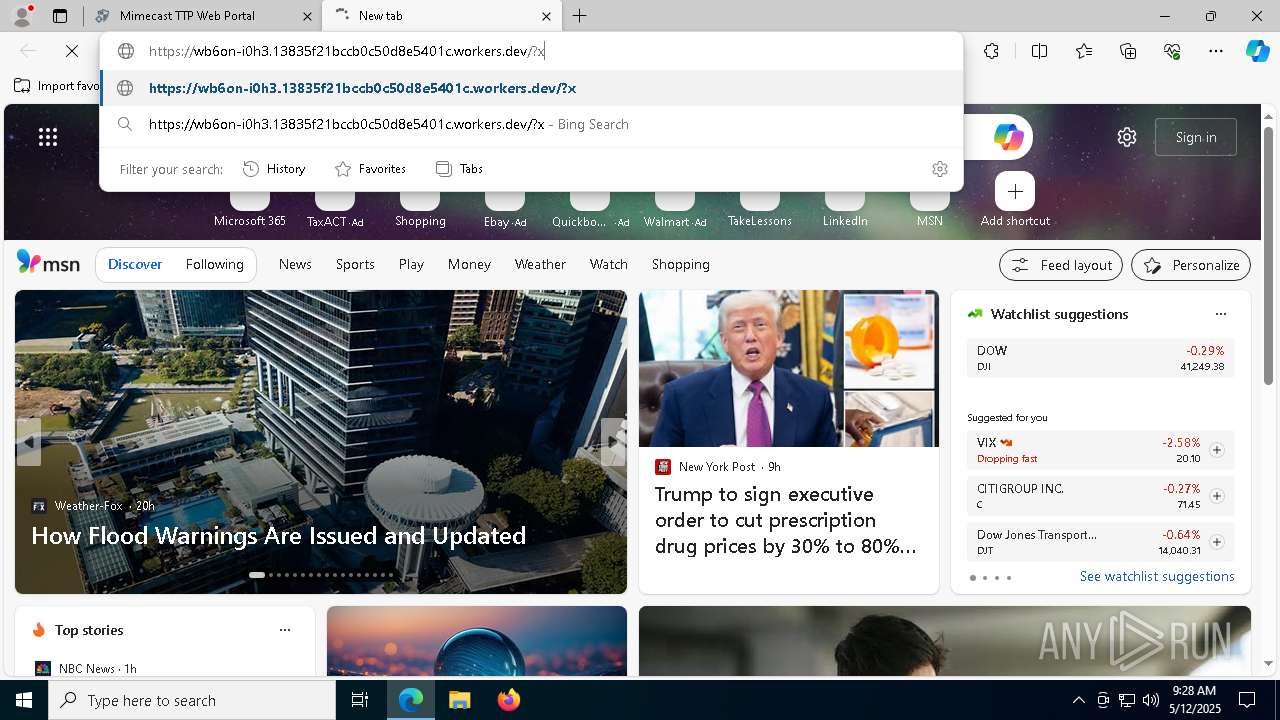Viewport: 1280px width, 720px height.
Task: Select the Discover feed tab
Action: point(135,264)
